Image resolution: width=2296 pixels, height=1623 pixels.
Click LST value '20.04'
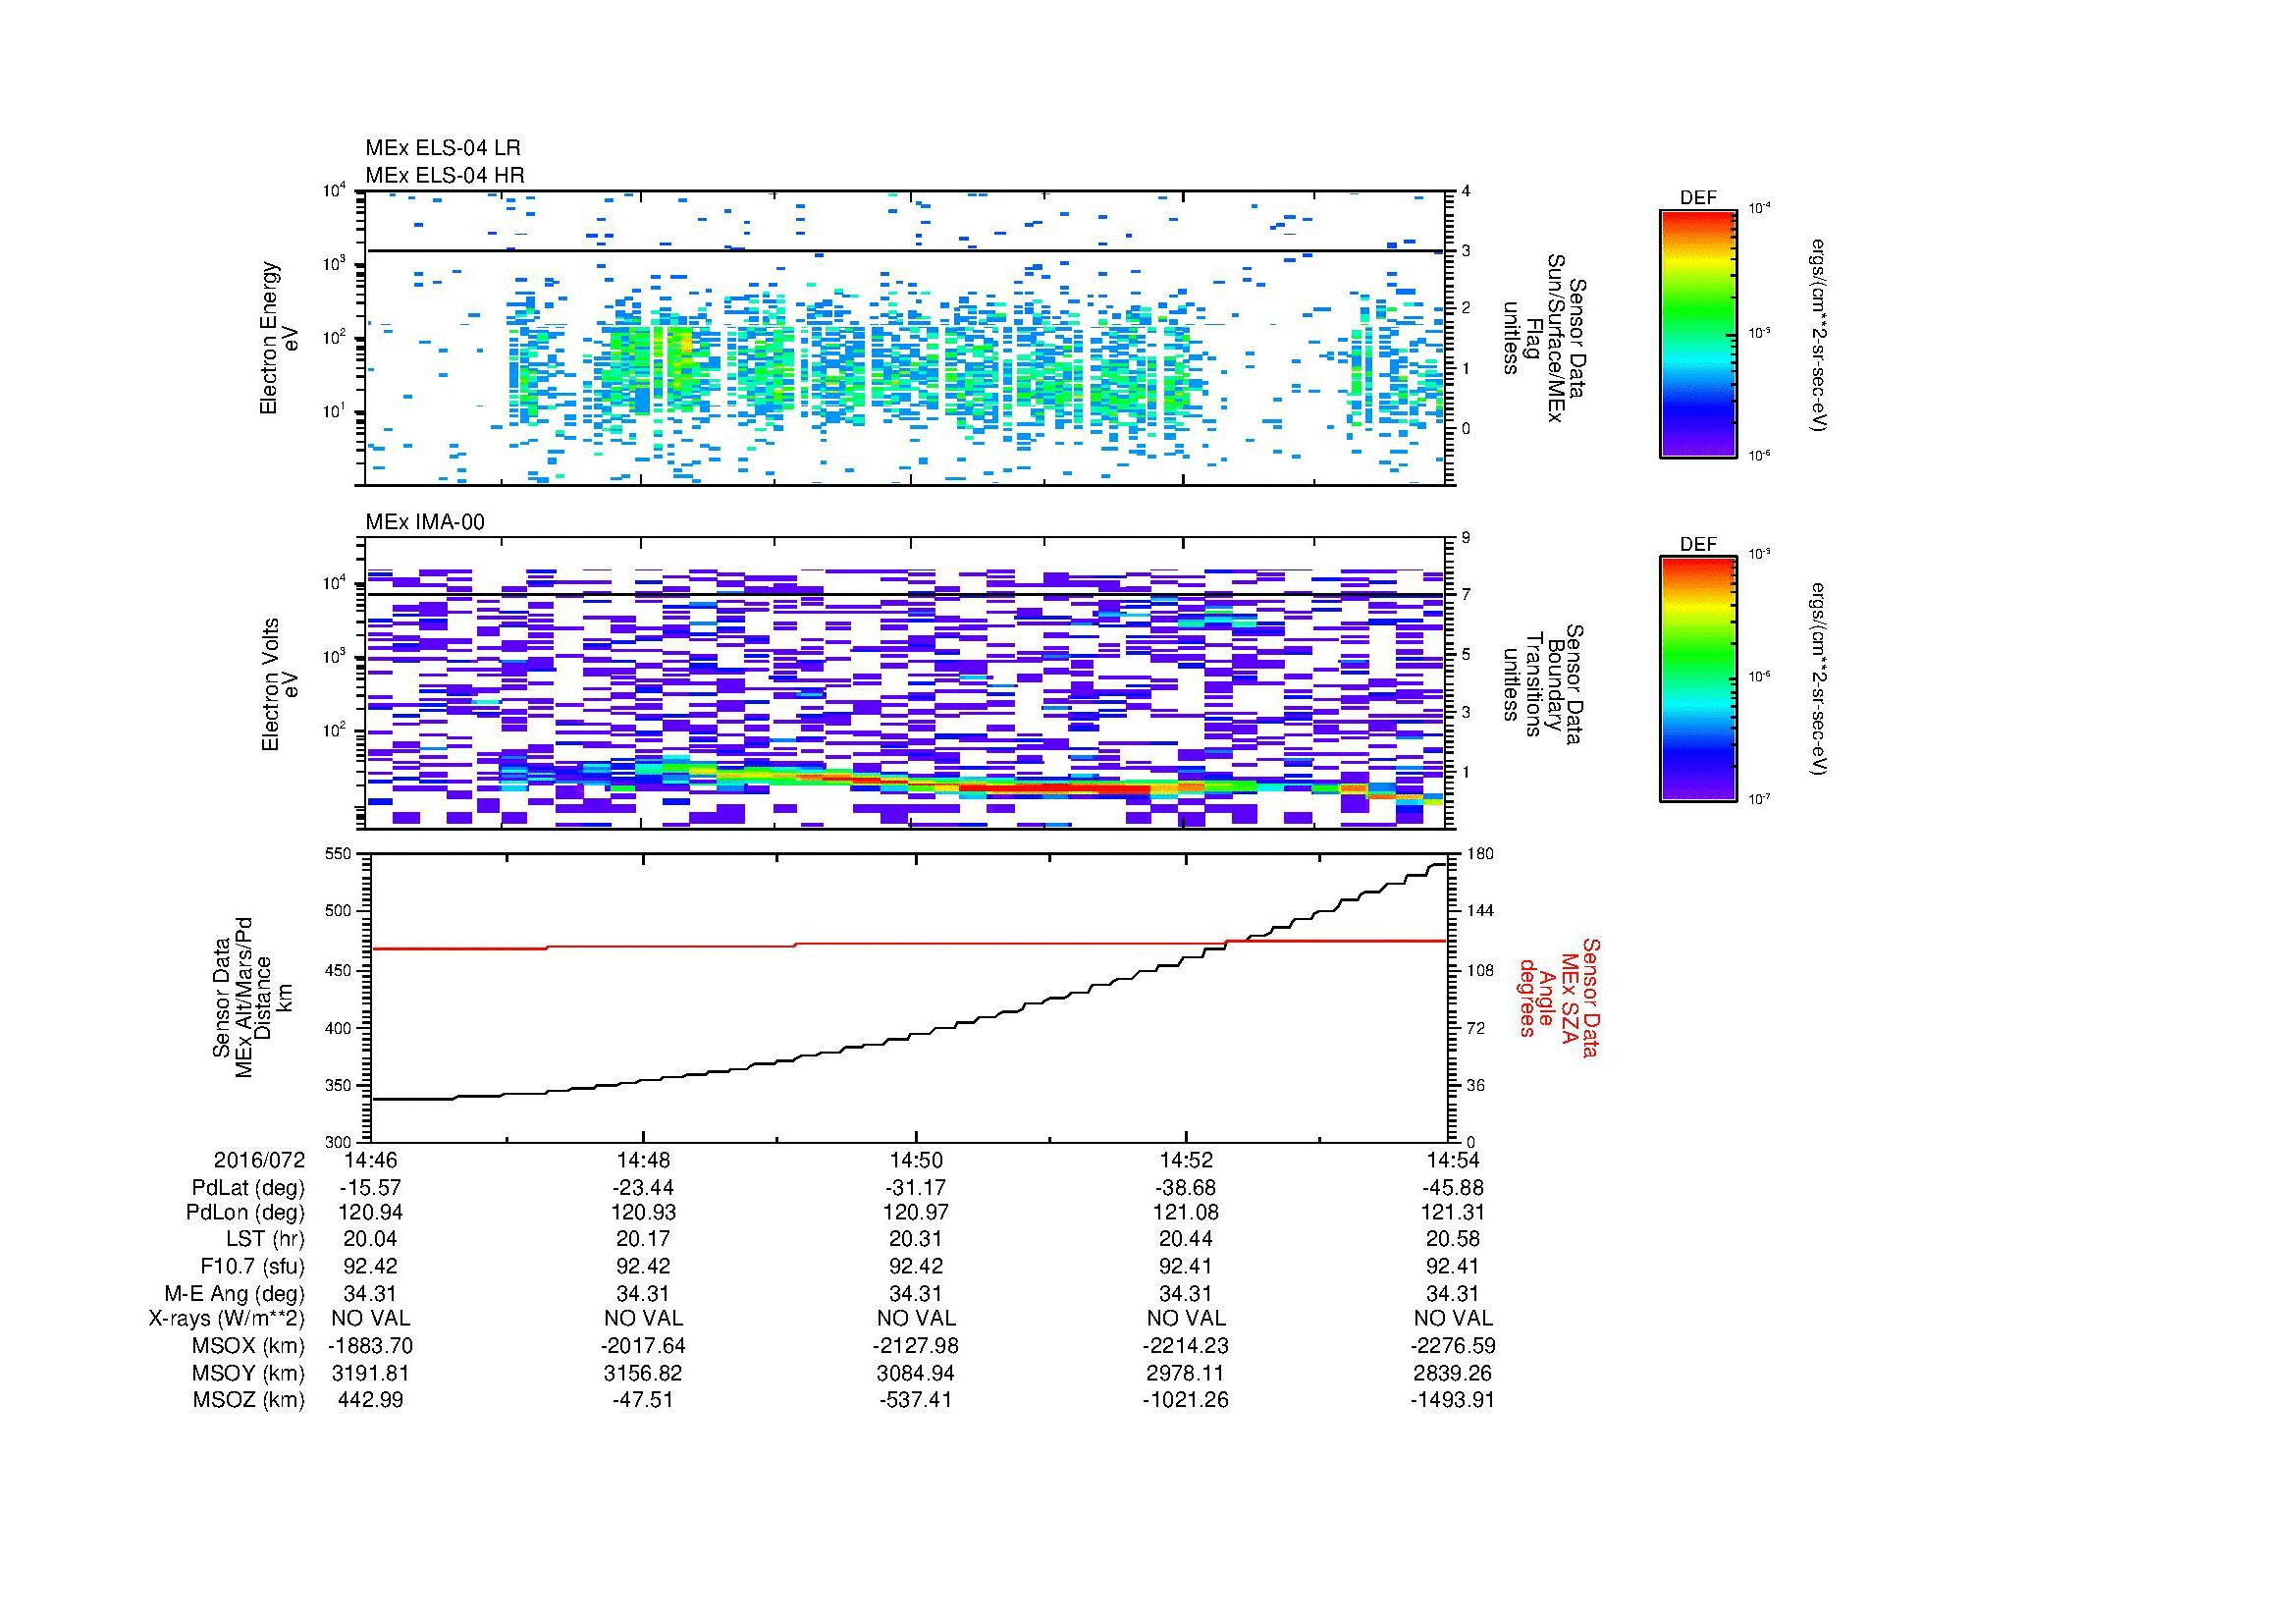370,1239
